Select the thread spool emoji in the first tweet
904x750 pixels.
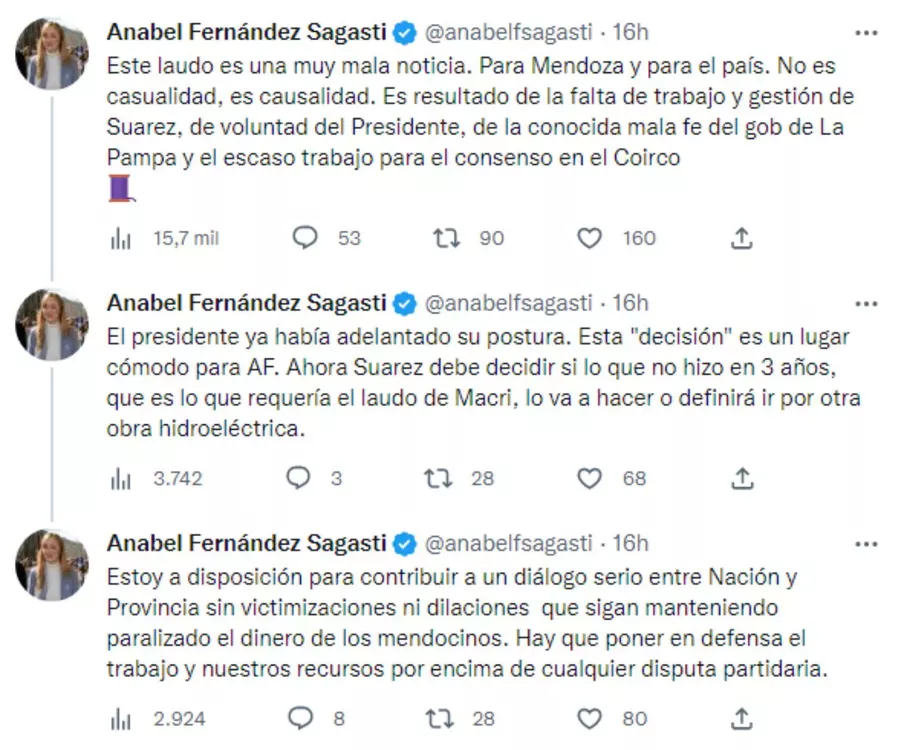point(119,188)
